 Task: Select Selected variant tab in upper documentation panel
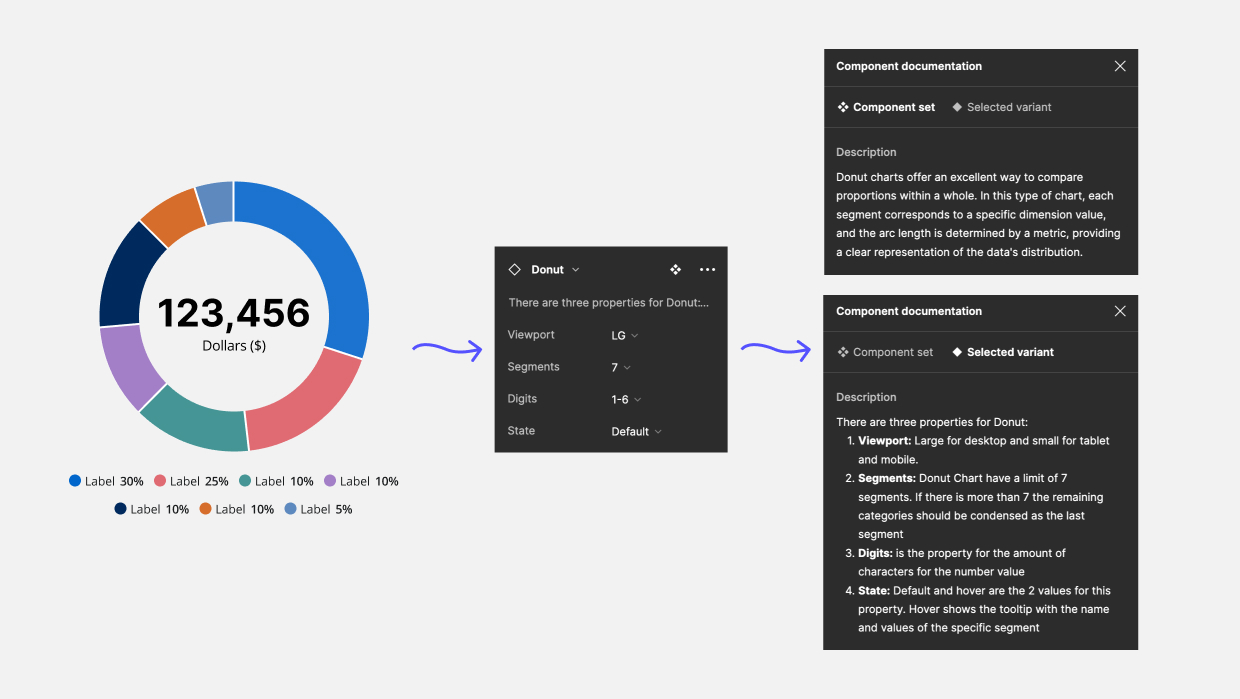1002,107
